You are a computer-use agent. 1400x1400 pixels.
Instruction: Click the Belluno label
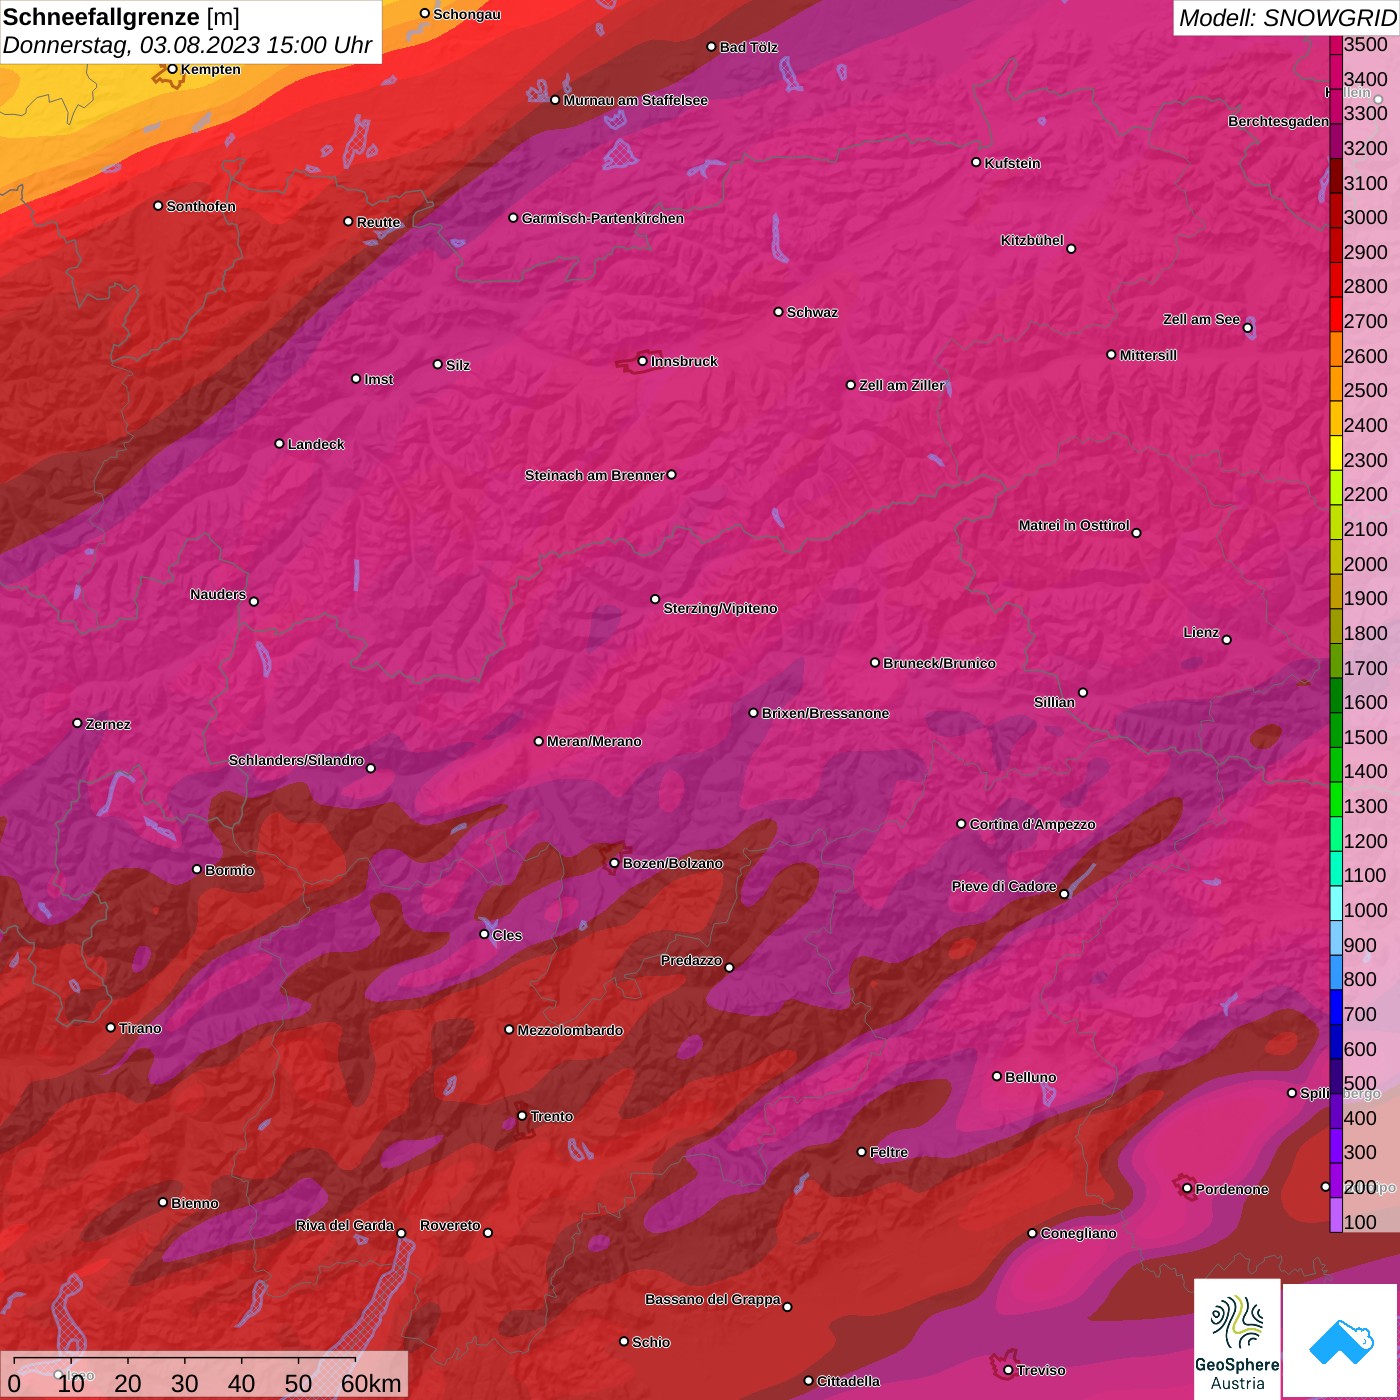(x=1031, y=1077)
